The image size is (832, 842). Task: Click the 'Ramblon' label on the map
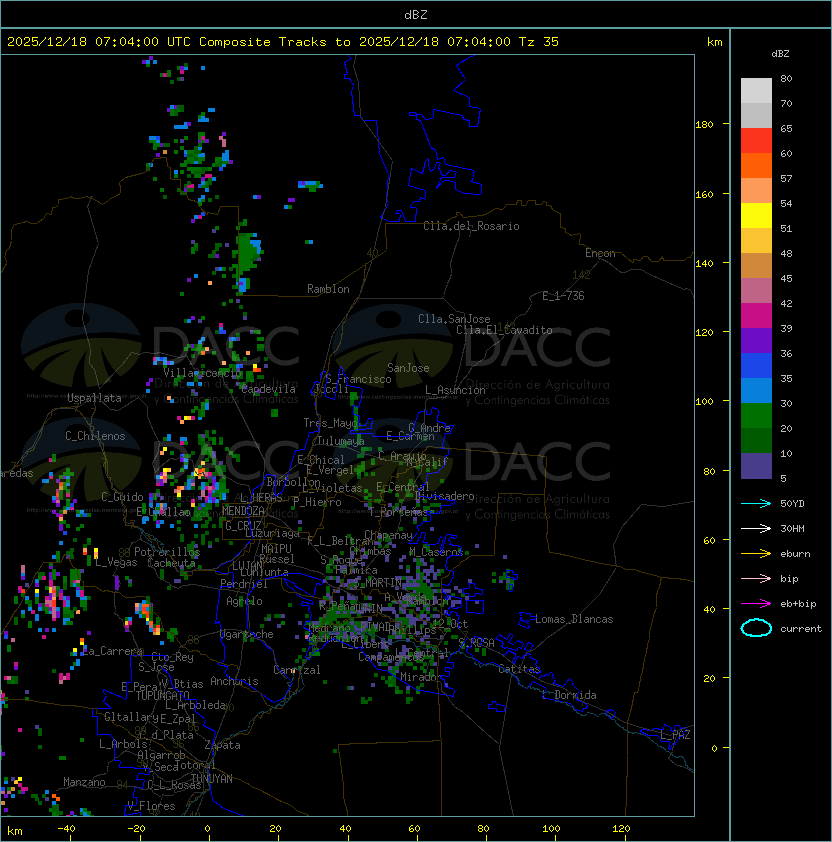pos(328,289)
